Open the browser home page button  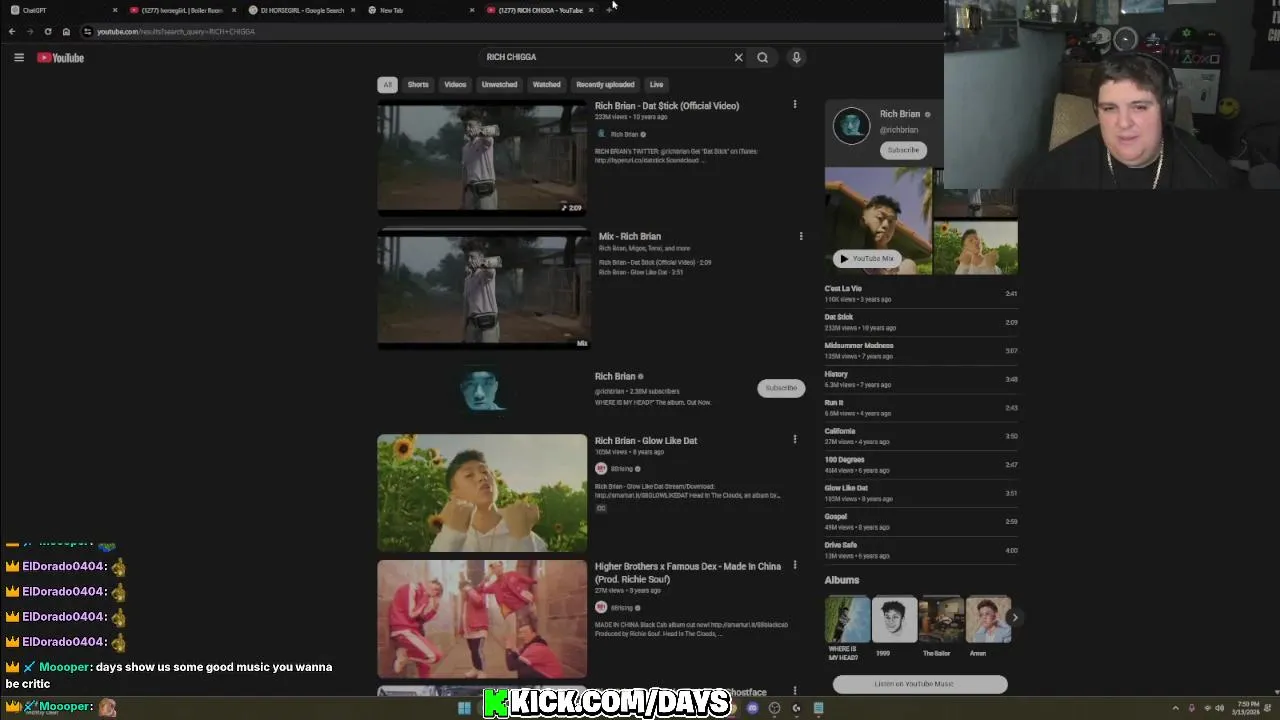tap(66, 32)
